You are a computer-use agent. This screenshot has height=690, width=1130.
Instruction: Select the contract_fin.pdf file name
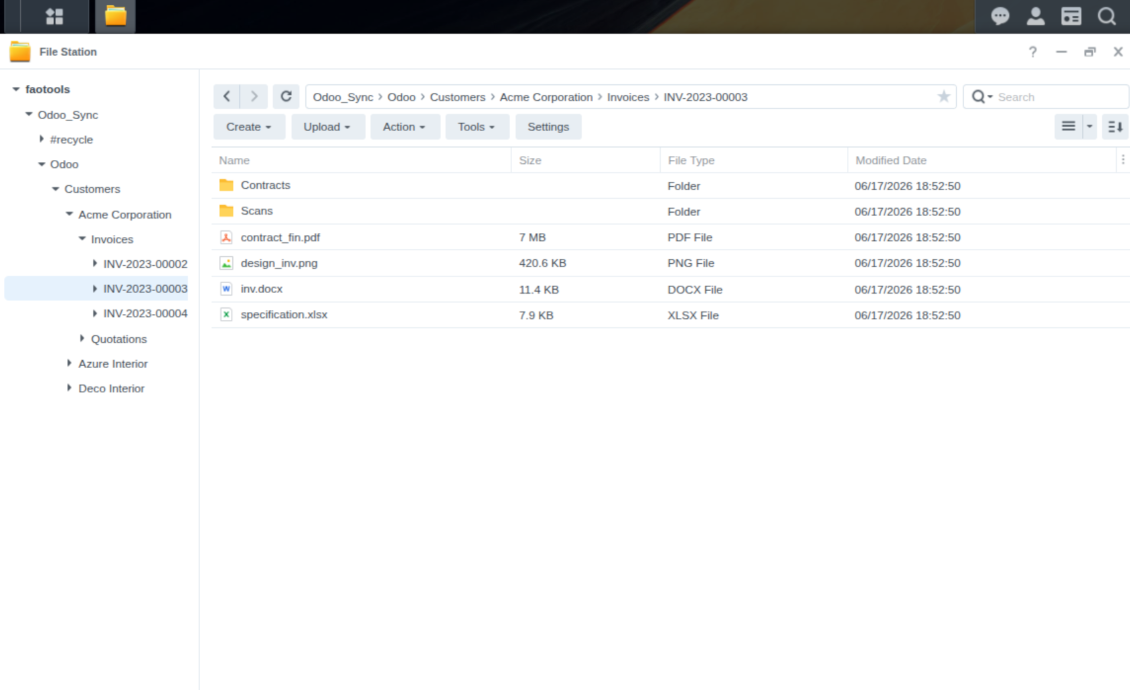280,237
